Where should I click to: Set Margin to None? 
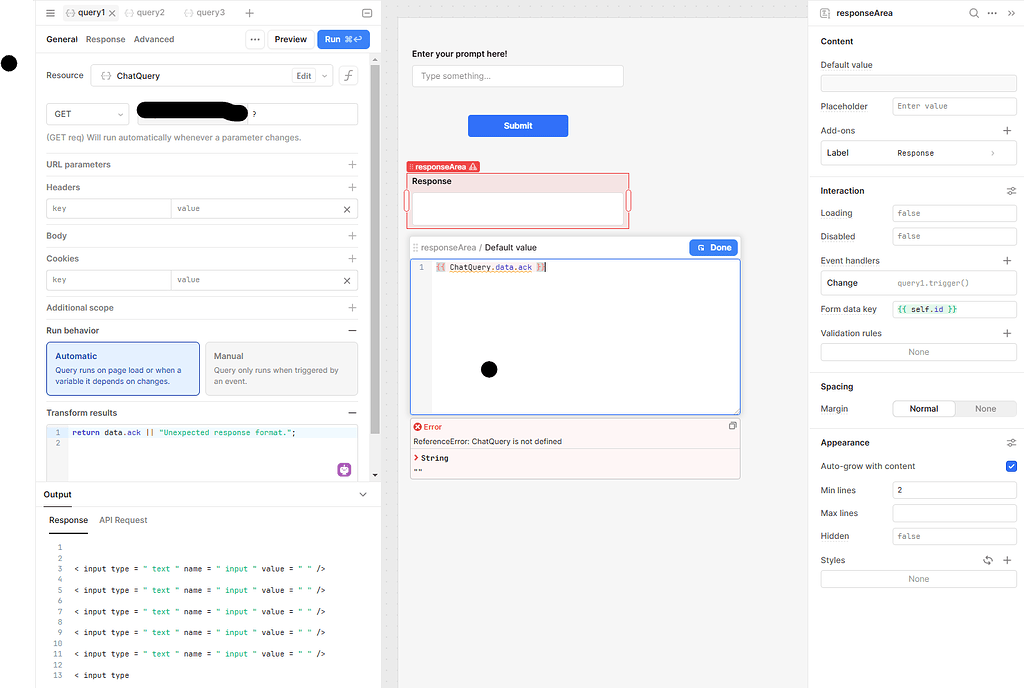pyautogui.click(x=986, y=408)
